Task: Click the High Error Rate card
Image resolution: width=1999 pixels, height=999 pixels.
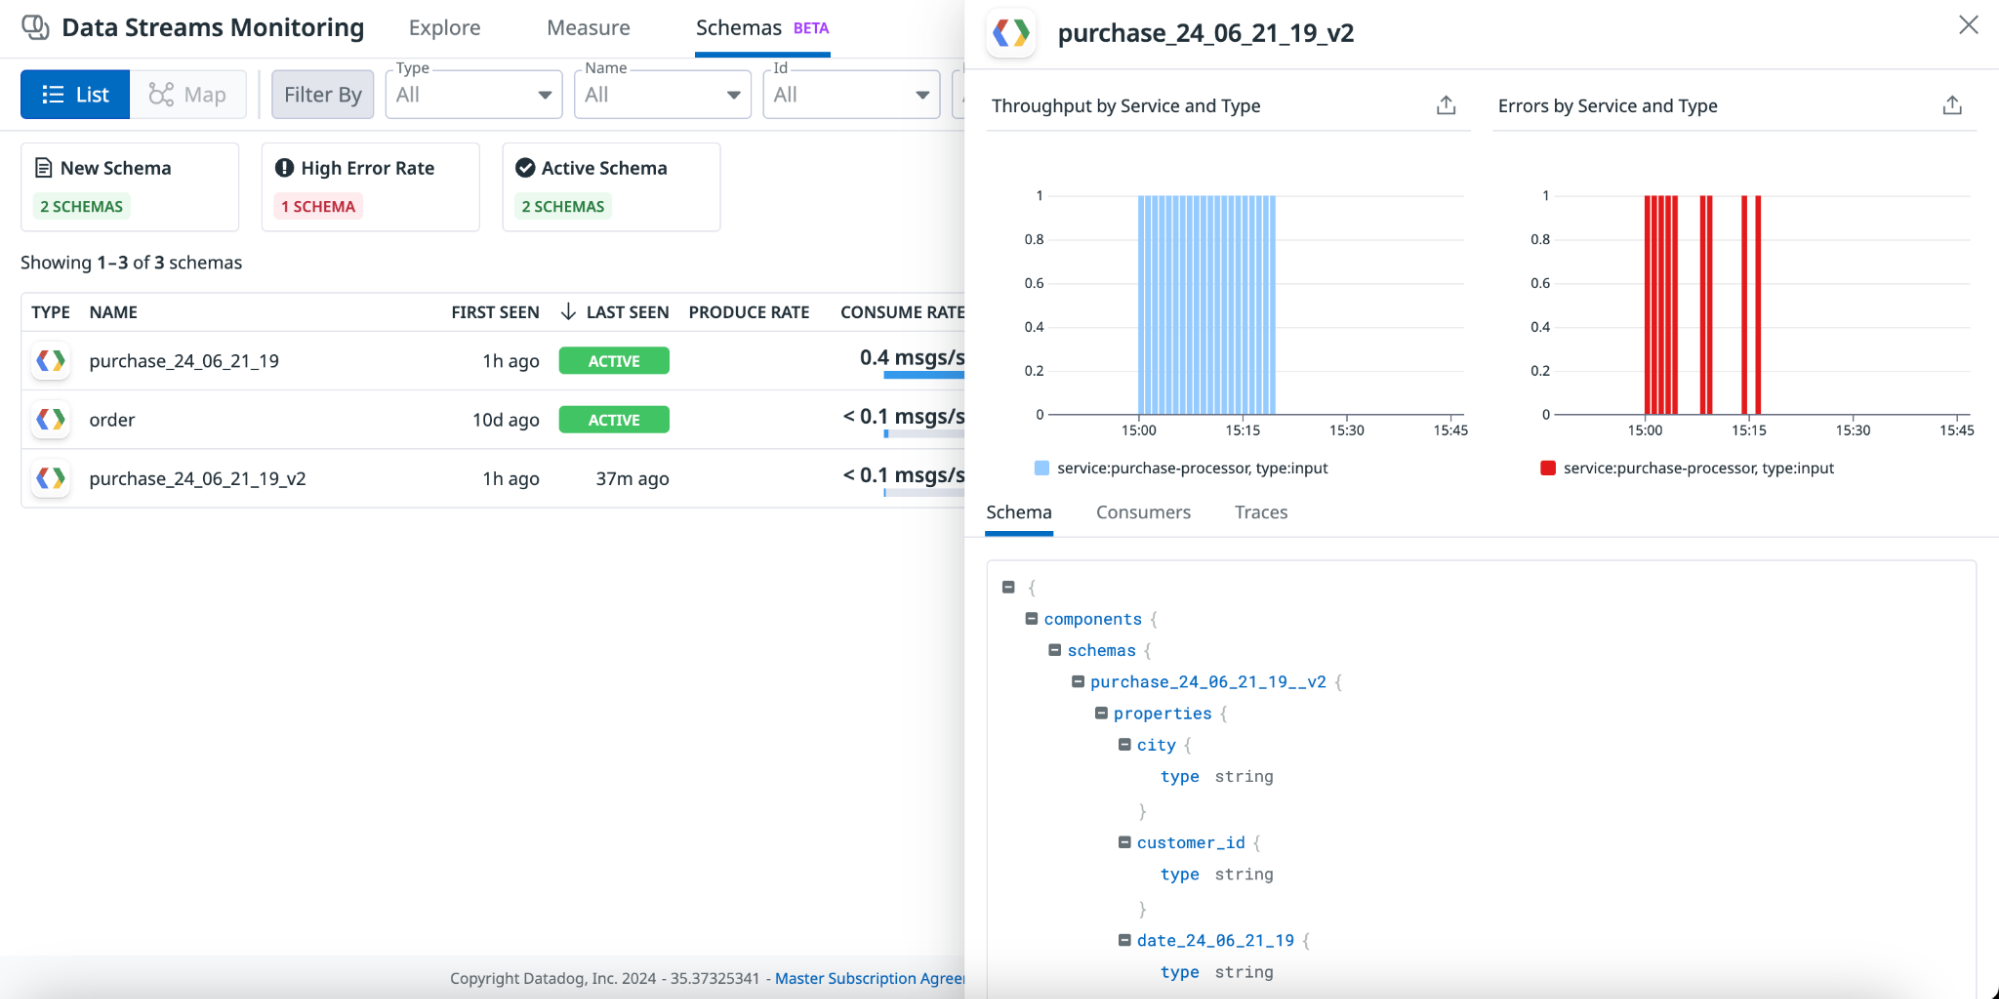Action: click(x=371, y=187)
